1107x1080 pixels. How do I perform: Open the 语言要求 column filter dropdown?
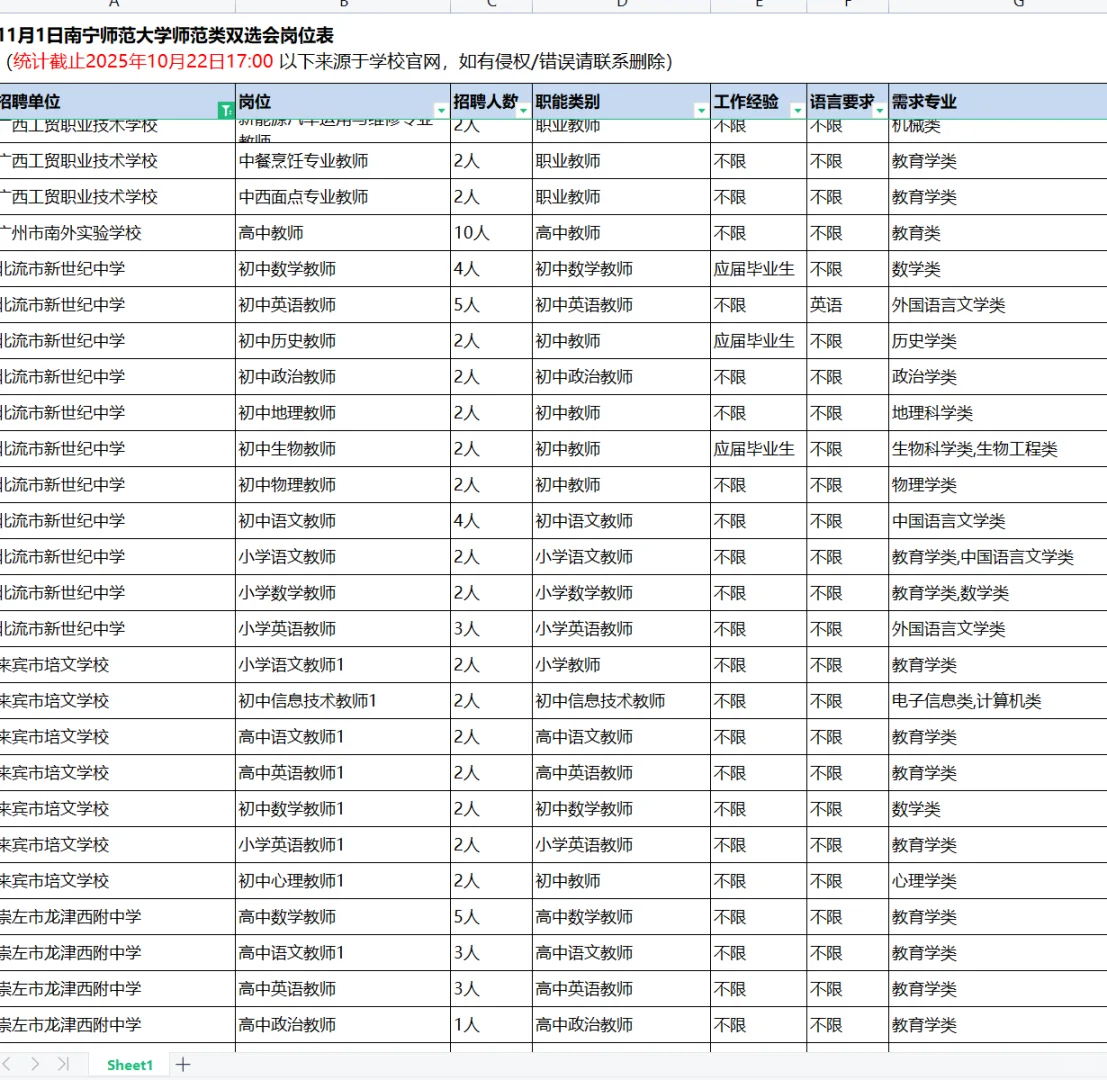(x=879, y=110)
